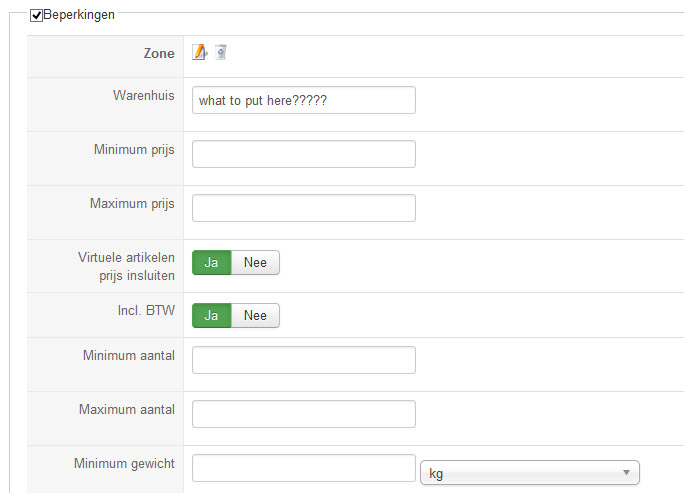Click the Warenhuis field label
Image resolution: width=684 pixels, height=493 pixels.
coord(144,96)
